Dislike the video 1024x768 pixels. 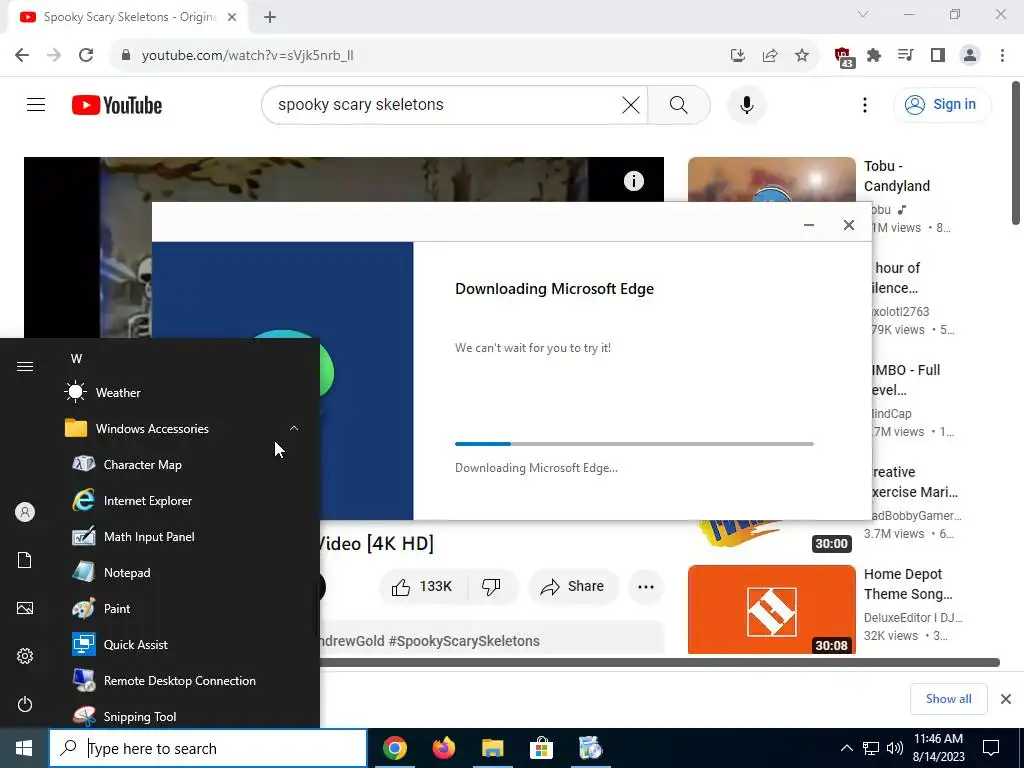click(492, 586)
